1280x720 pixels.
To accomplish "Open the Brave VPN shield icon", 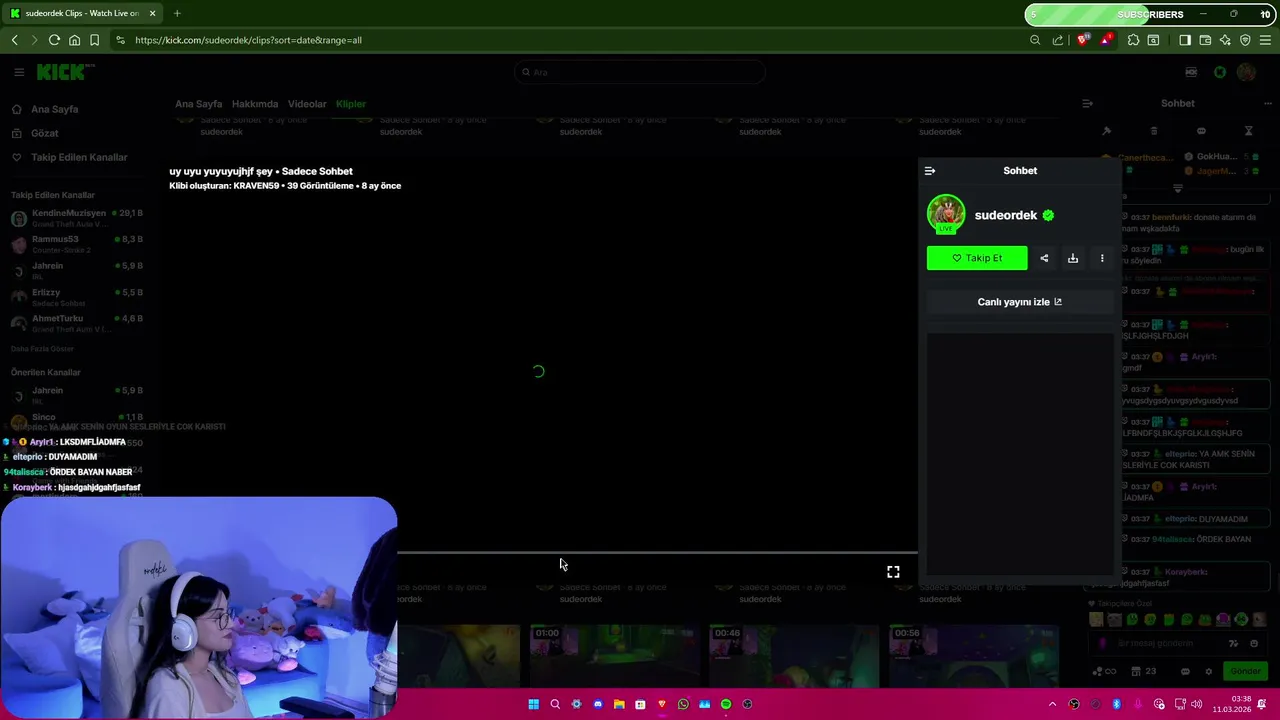I will 1245,40.
